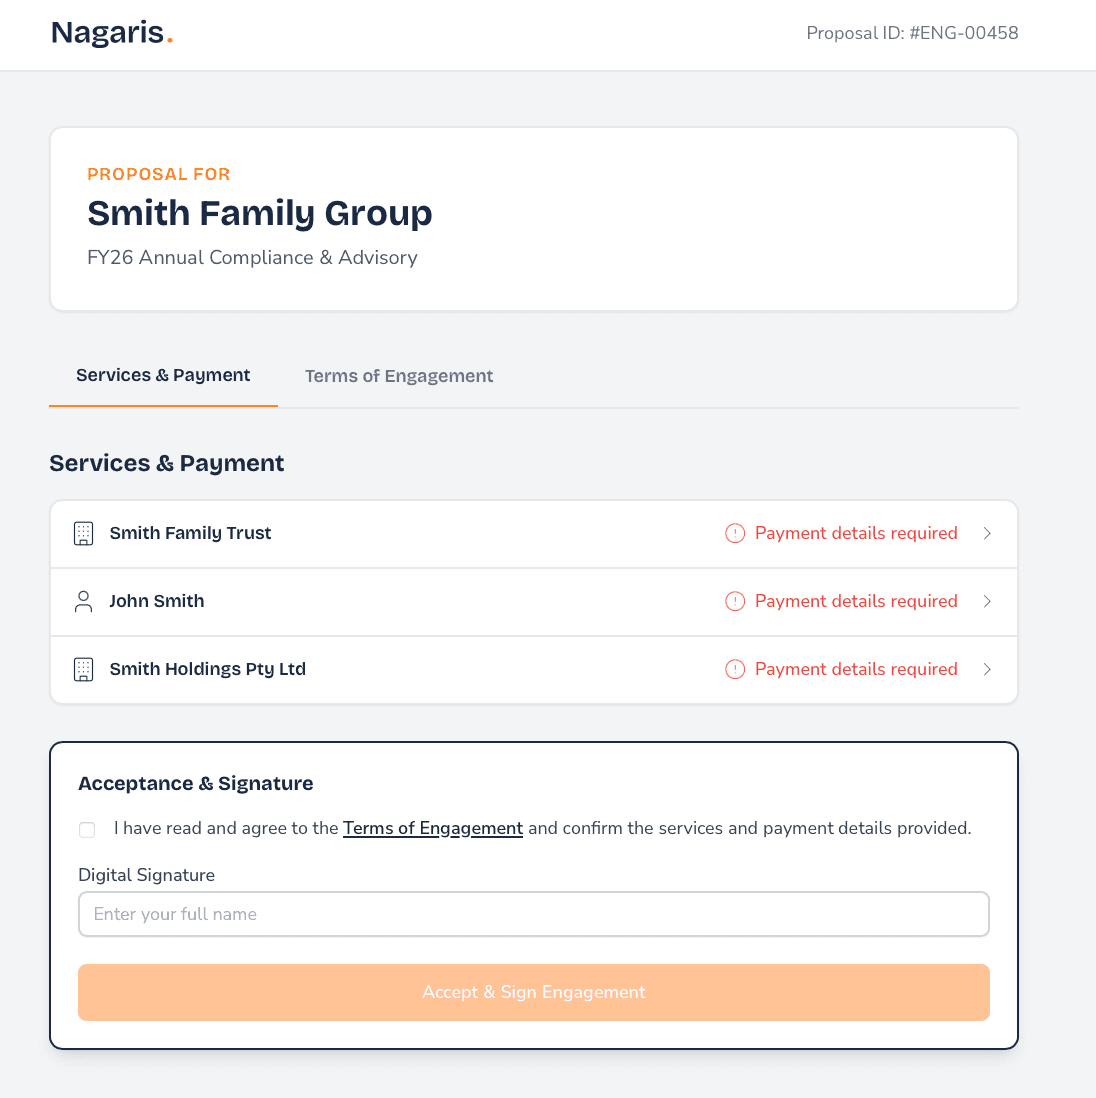1096x1098 pixels.
Task: Click the warning icon on the John Smith row
Action: [734, 601]
